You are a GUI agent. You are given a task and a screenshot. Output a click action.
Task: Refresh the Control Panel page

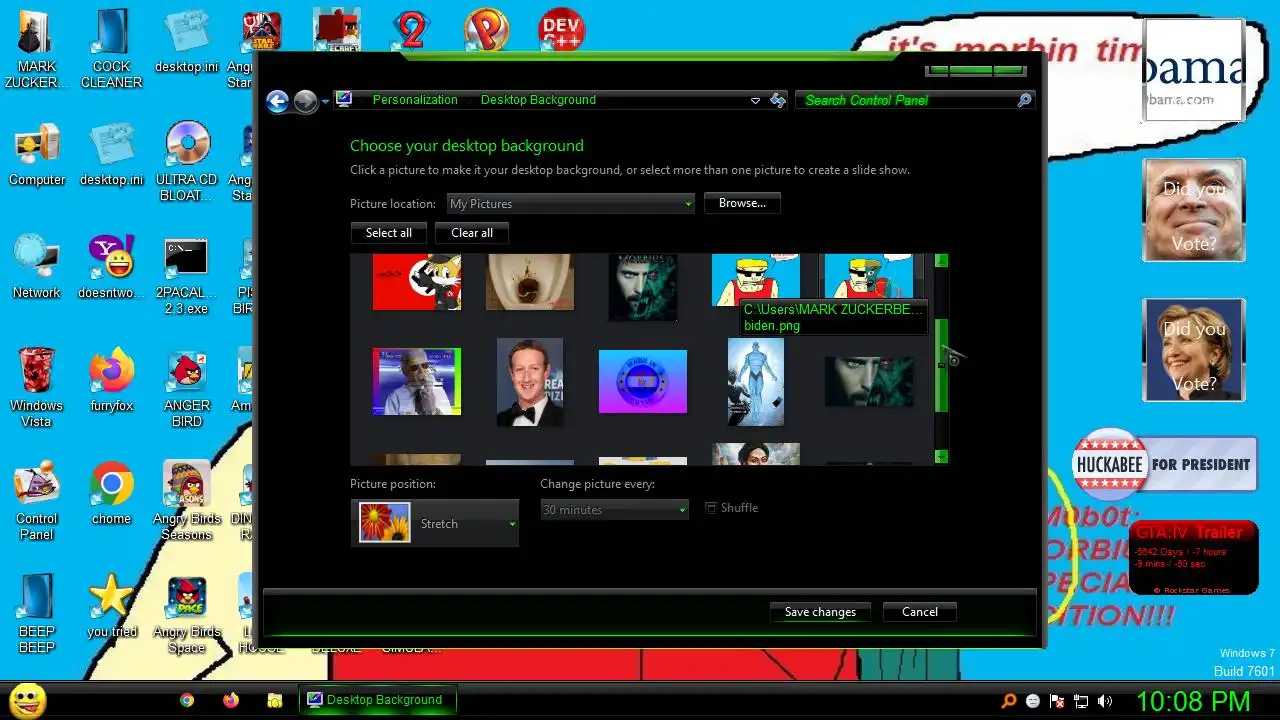tap(778, 101)
